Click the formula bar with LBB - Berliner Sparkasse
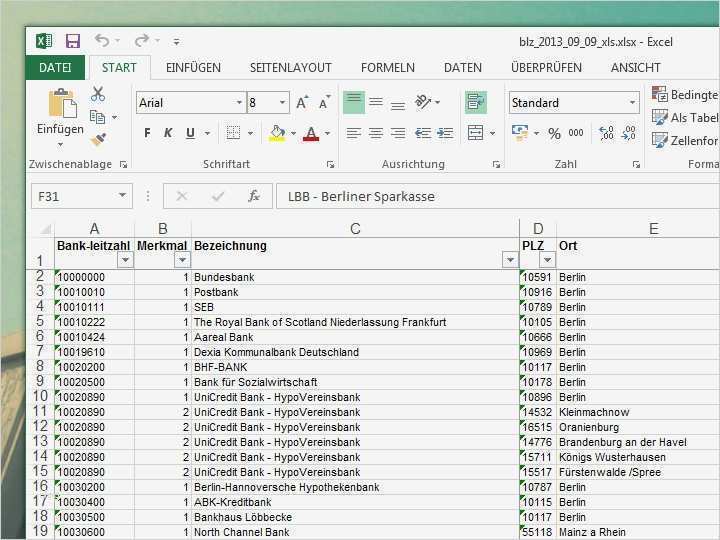The image size is (720, 540). pyautogui.click(x=498, y=197)
